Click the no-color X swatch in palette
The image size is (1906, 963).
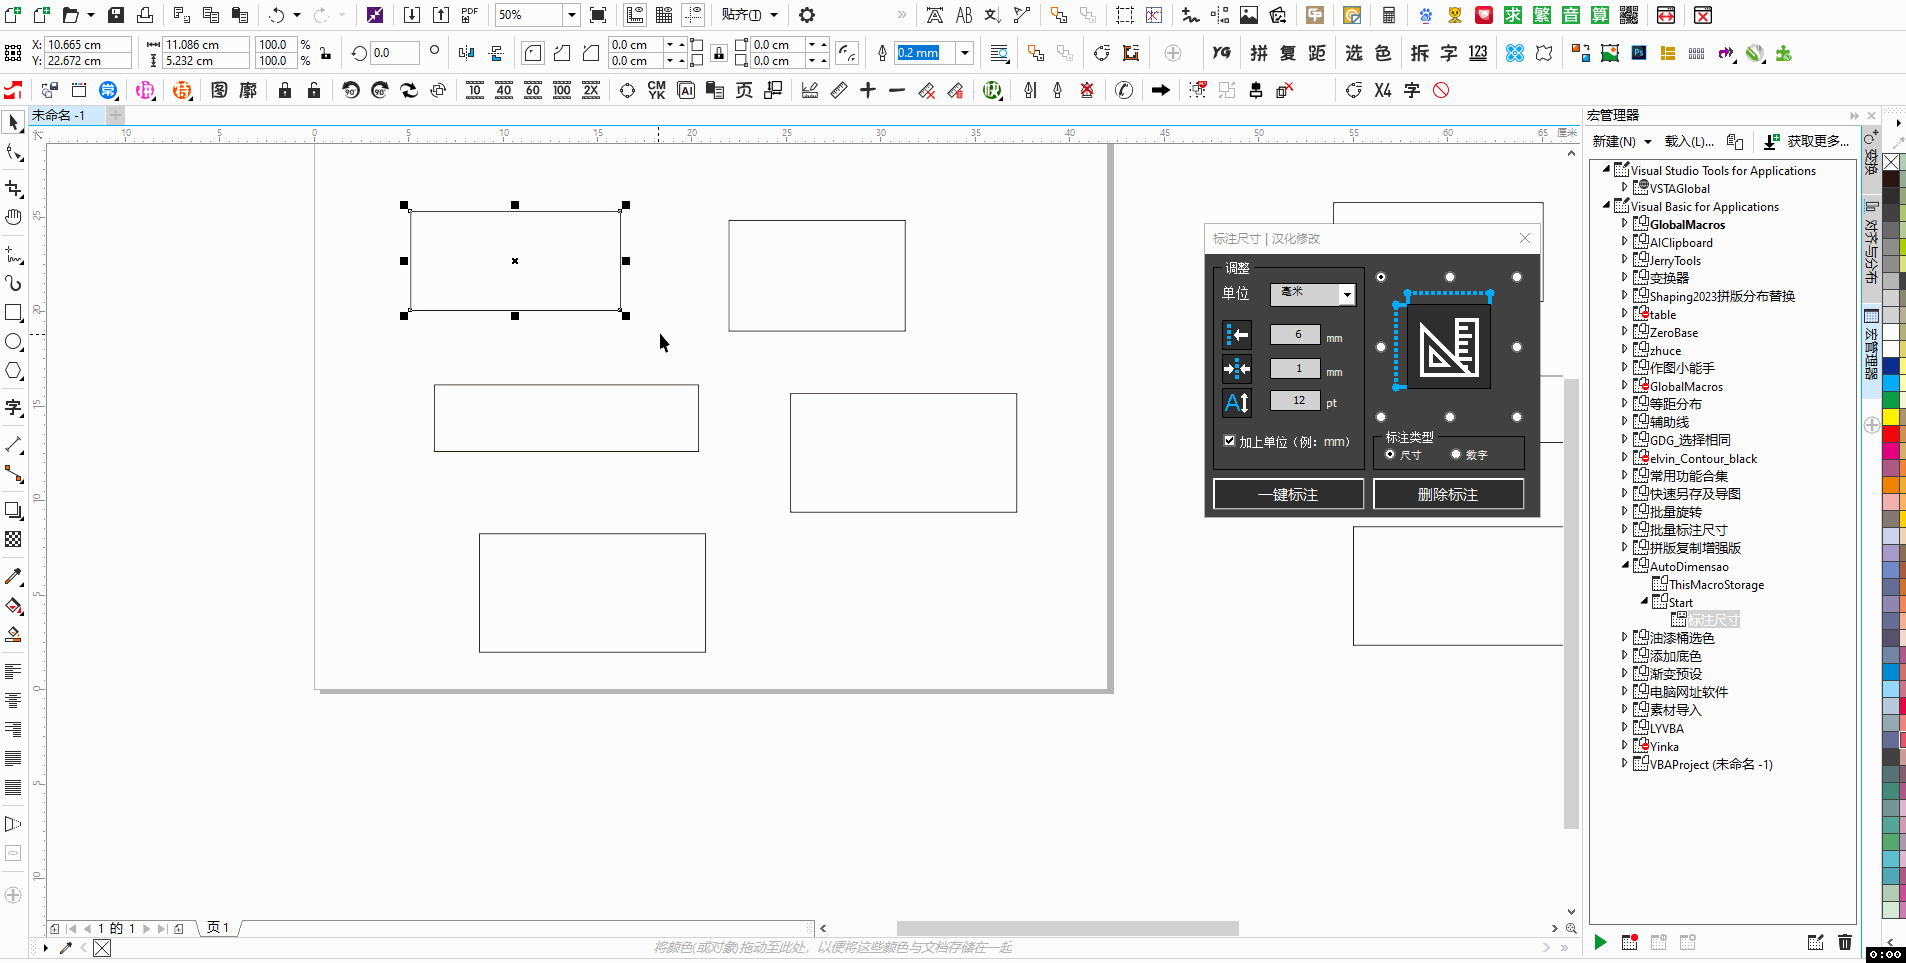pyautogui.click(x=1891, y=162)
